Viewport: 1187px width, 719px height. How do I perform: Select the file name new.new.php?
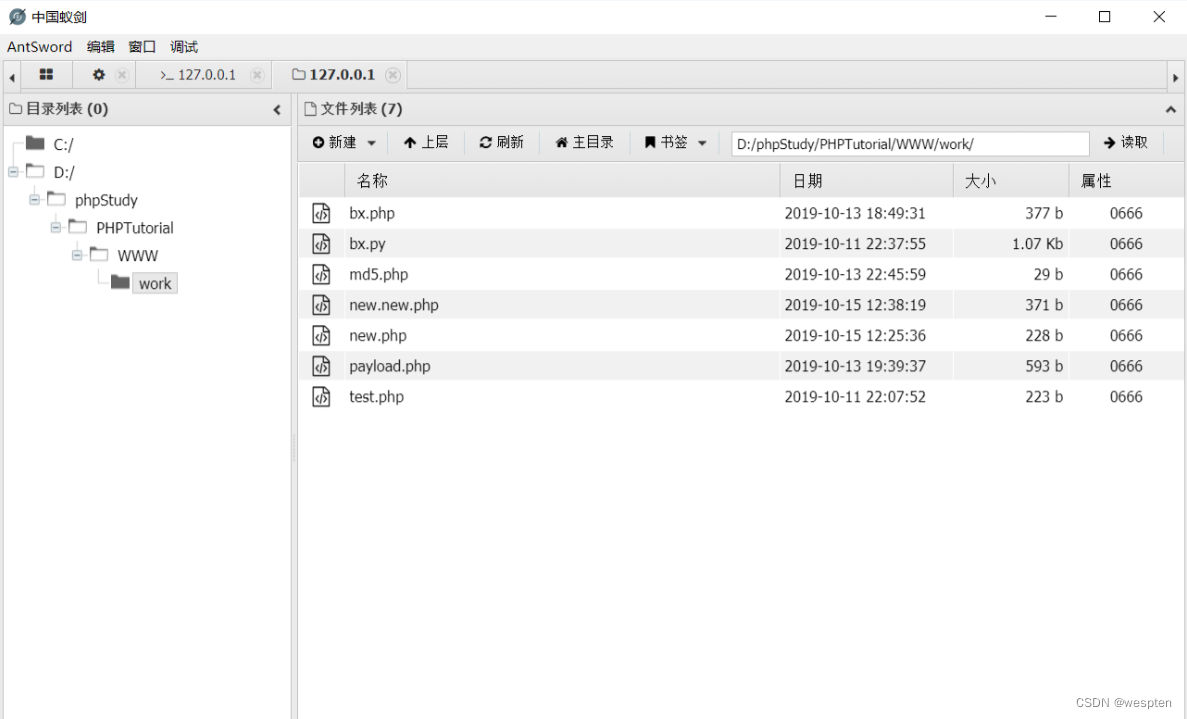(394, 305)
